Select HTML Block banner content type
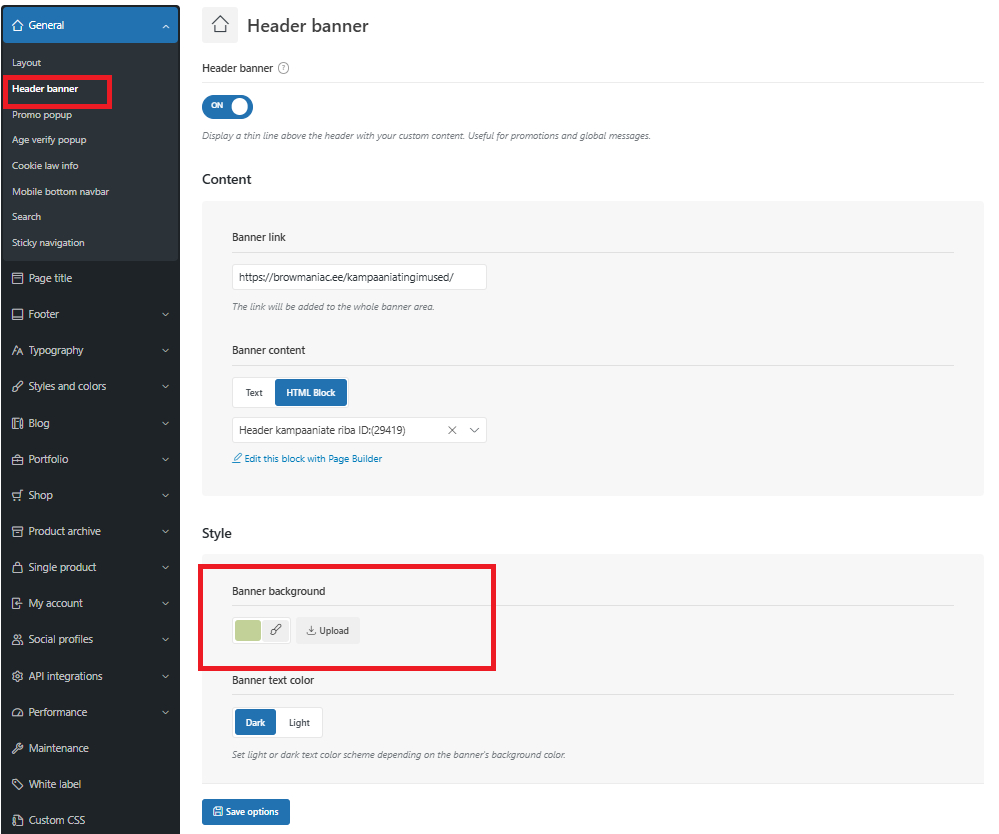 (311, 392)
